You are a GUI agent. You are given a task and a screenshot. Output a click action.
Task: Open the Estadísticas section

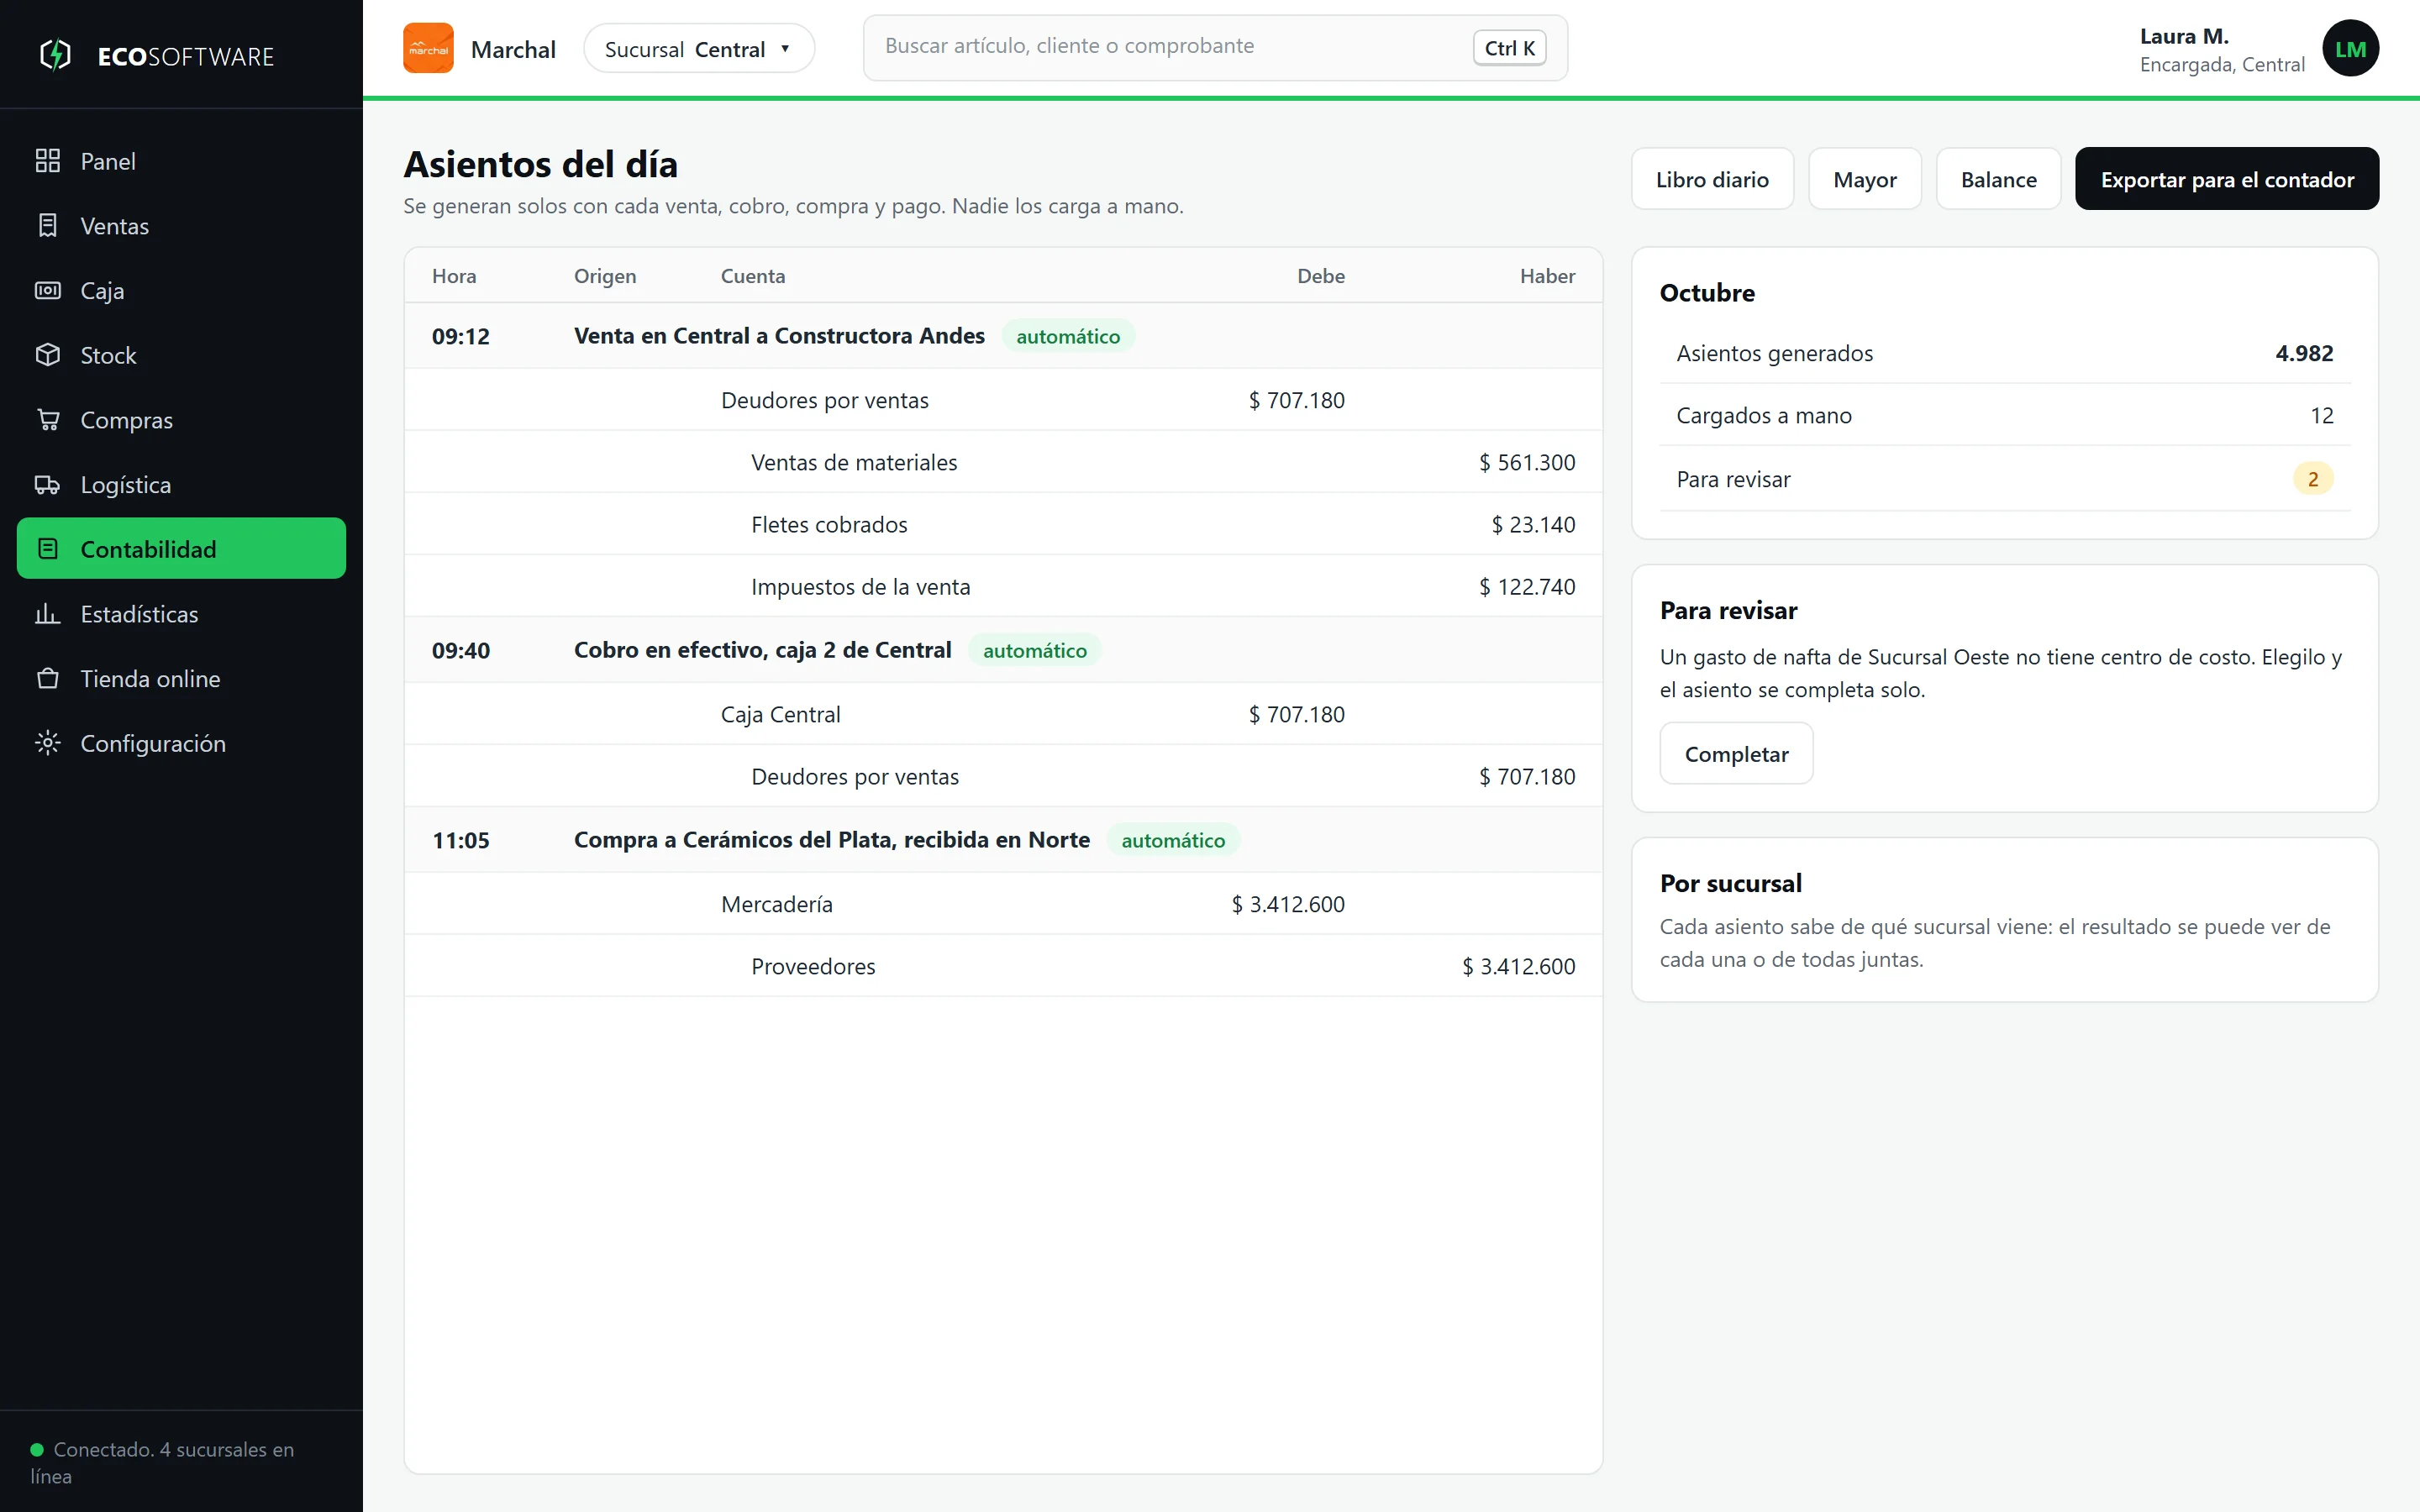point(181,614)
